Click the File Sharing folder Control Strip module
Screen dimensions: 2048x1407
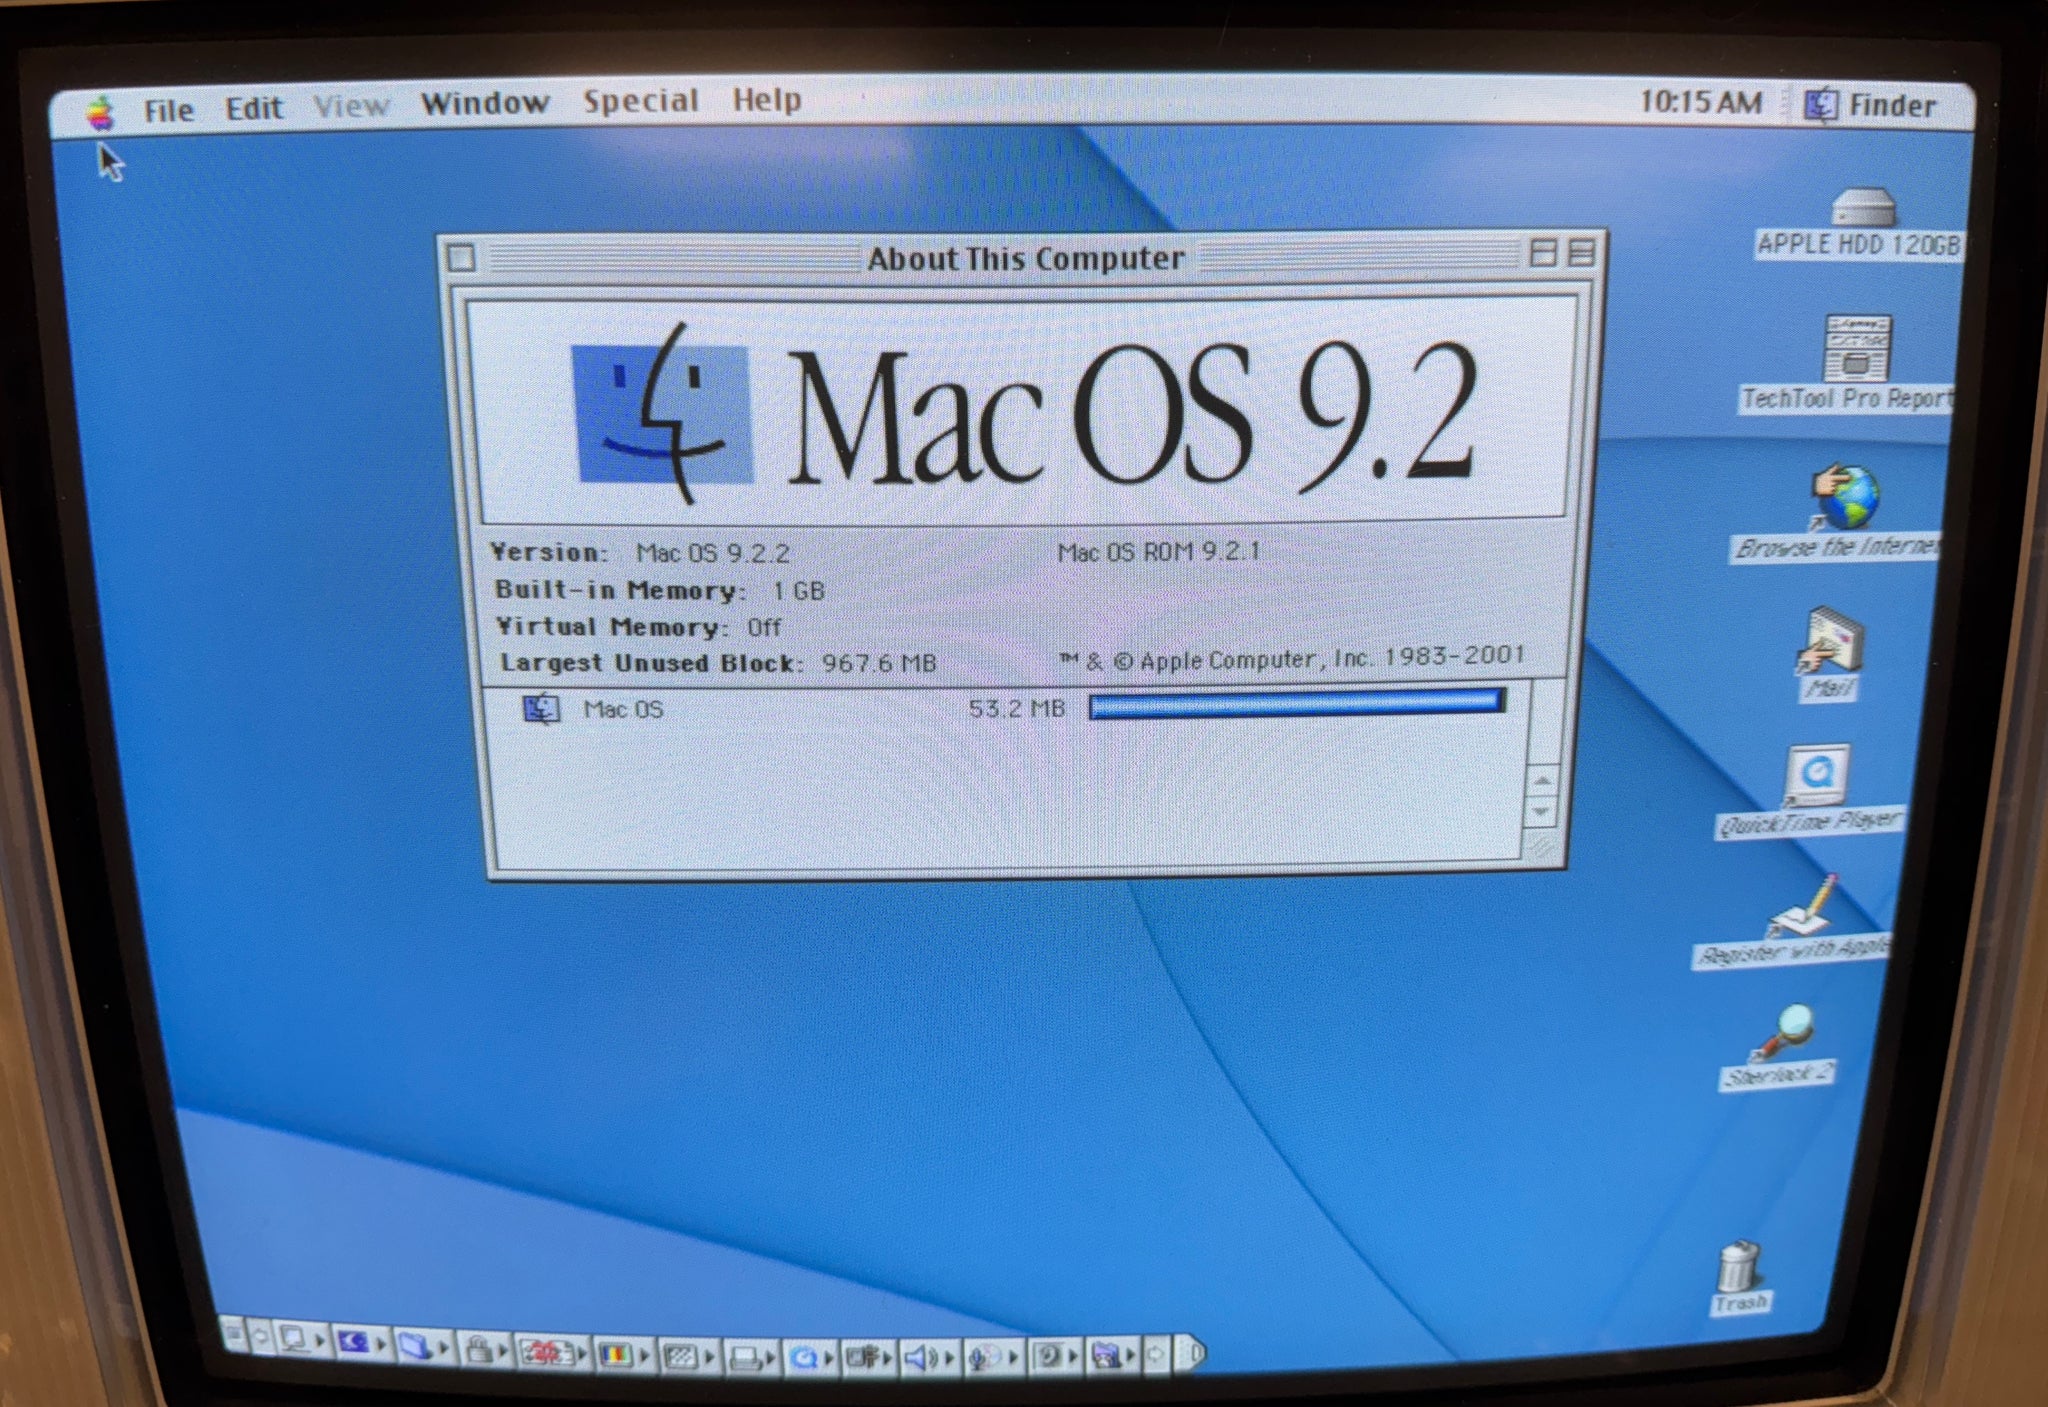click(423, 1347)
